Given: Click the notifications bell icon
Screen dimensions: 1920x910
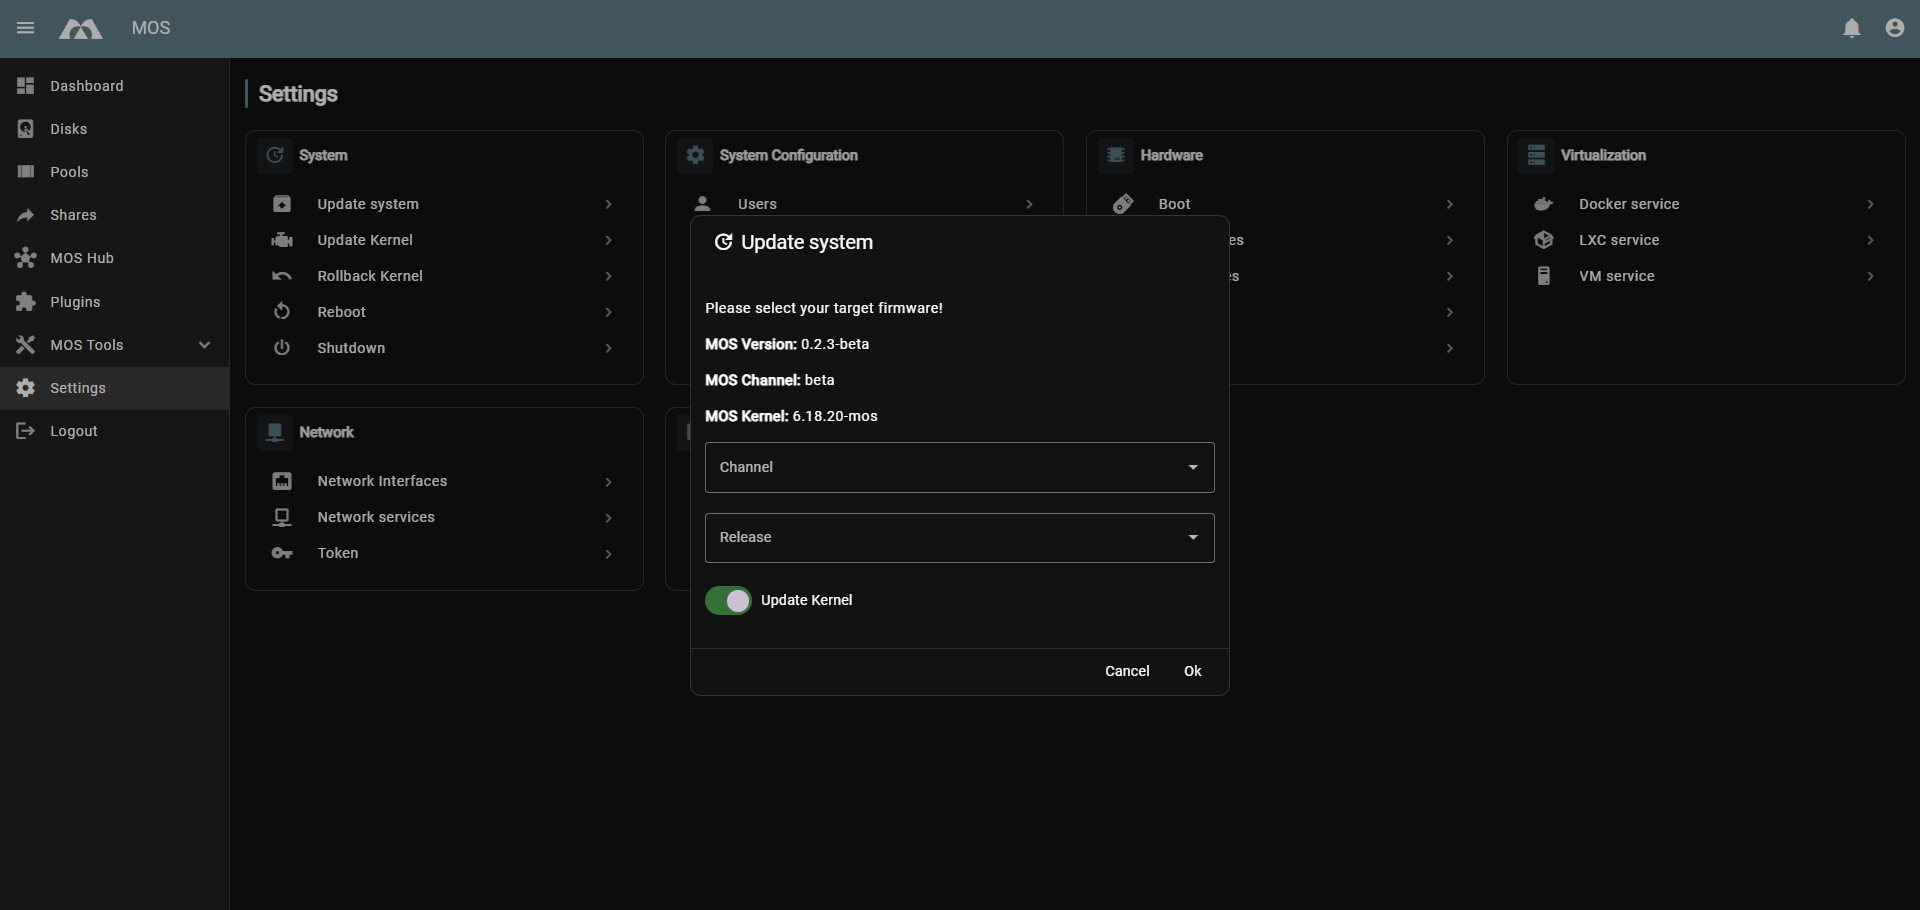Looking at the screenshot, I should [1852, 28].
